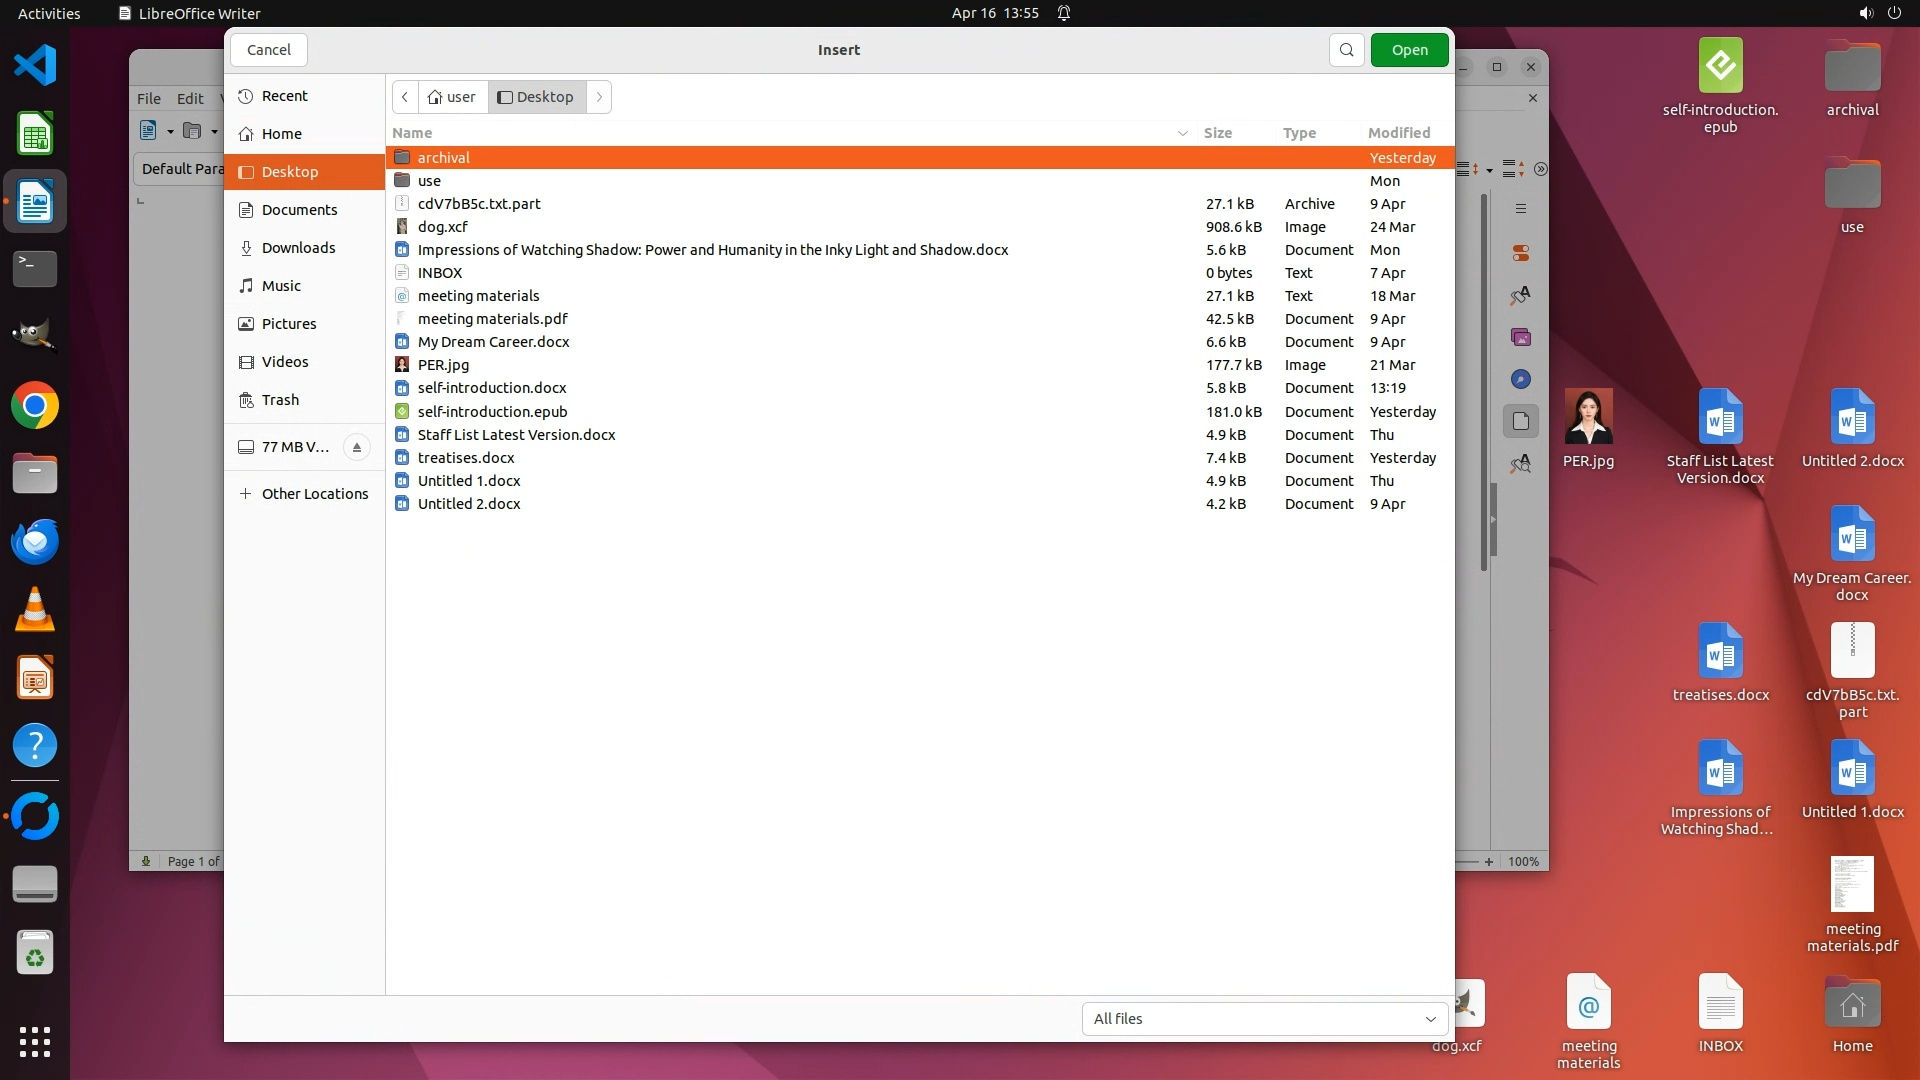
Task: Click the Trash sidebar entry
Action: (x=280, y=400)
